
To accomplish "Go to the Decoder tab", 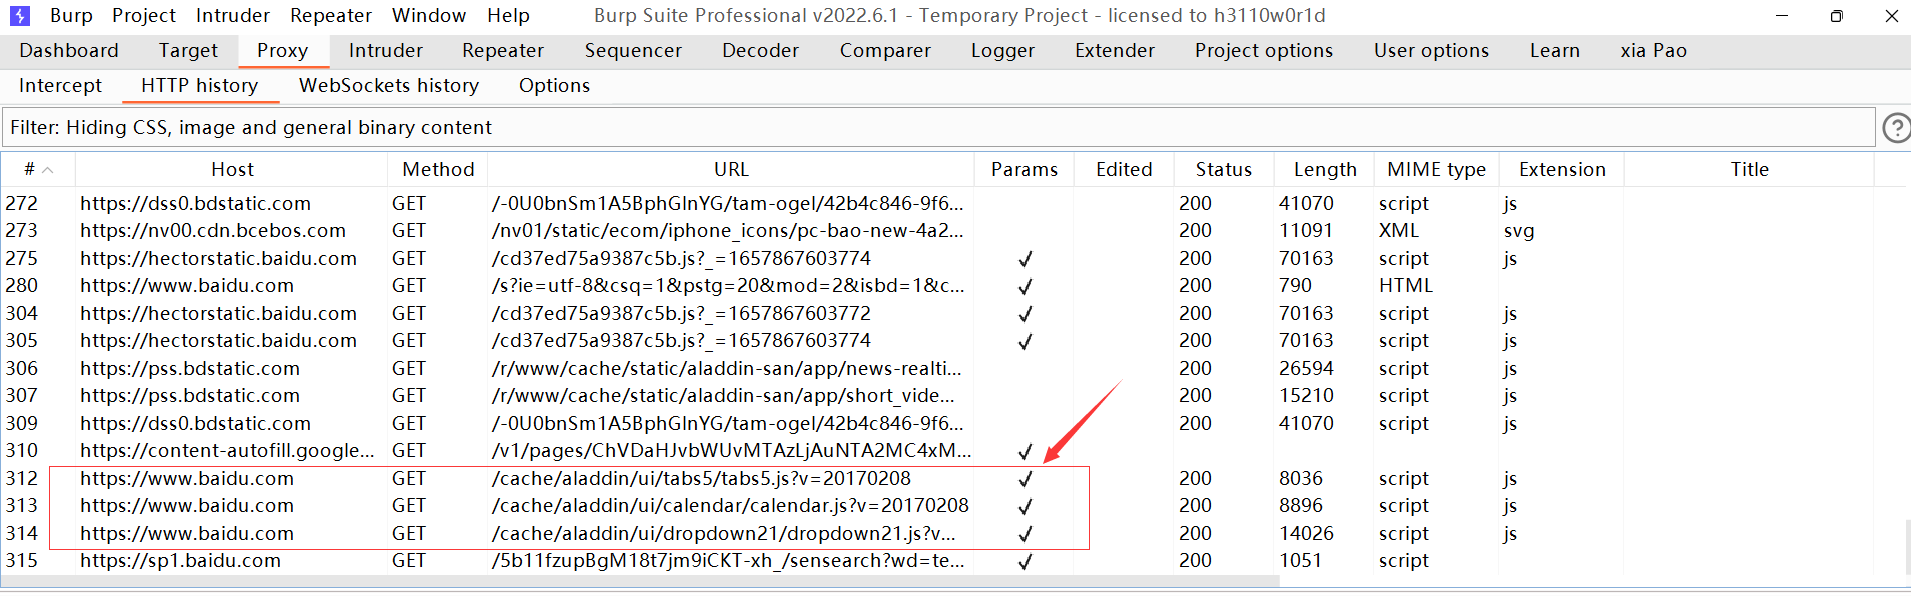I will tap(760, 51).
